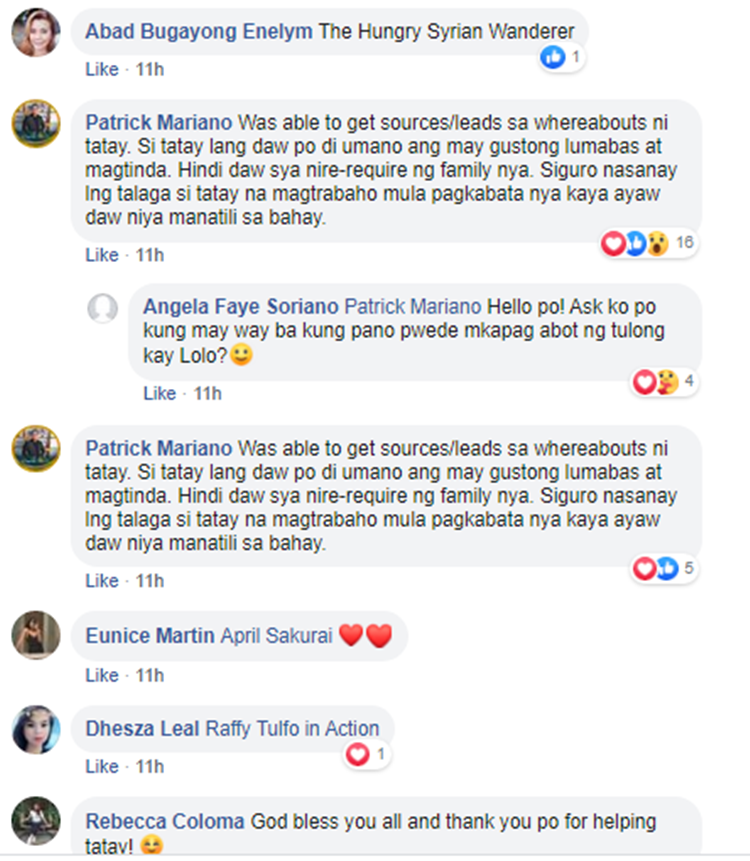Open Eunice Martin's profile picture

(36, 635)
